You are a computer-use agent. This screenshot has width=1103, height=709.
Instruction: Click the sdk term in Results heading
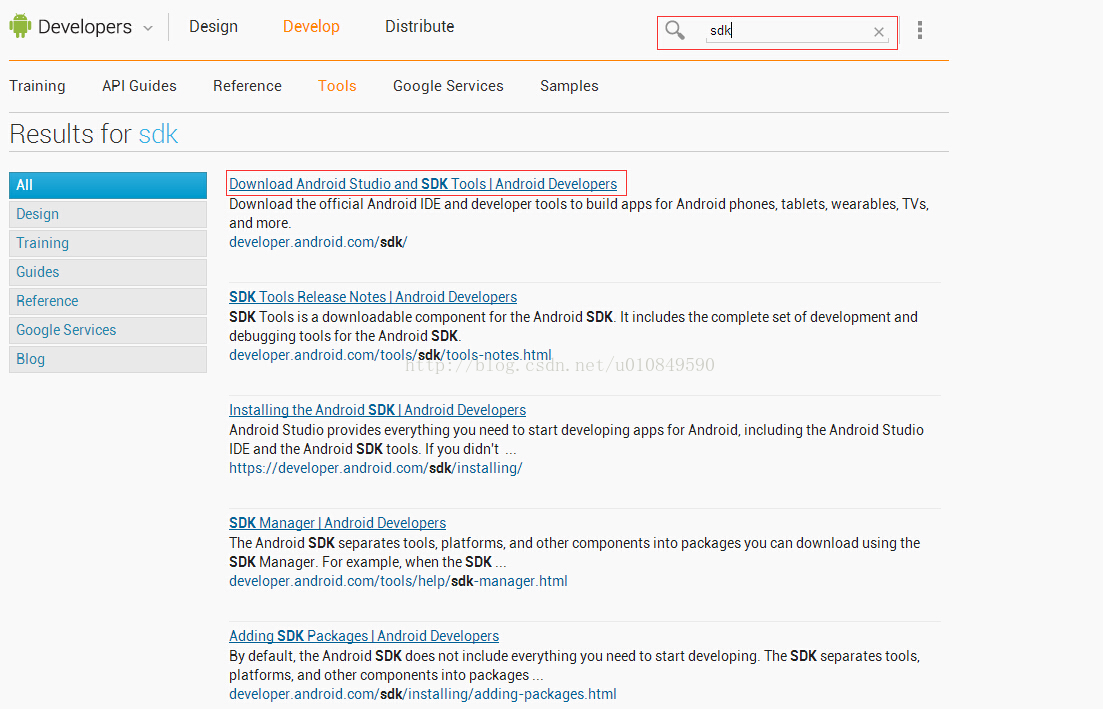(x=158, y=134)
